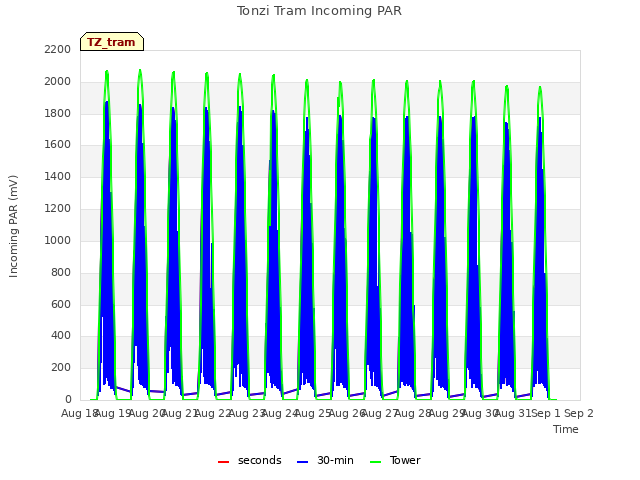The width and height of the screenshot is (640, 480).
Task: Click the 1800 y-axis tick label
Action: (x=58, y=113)
